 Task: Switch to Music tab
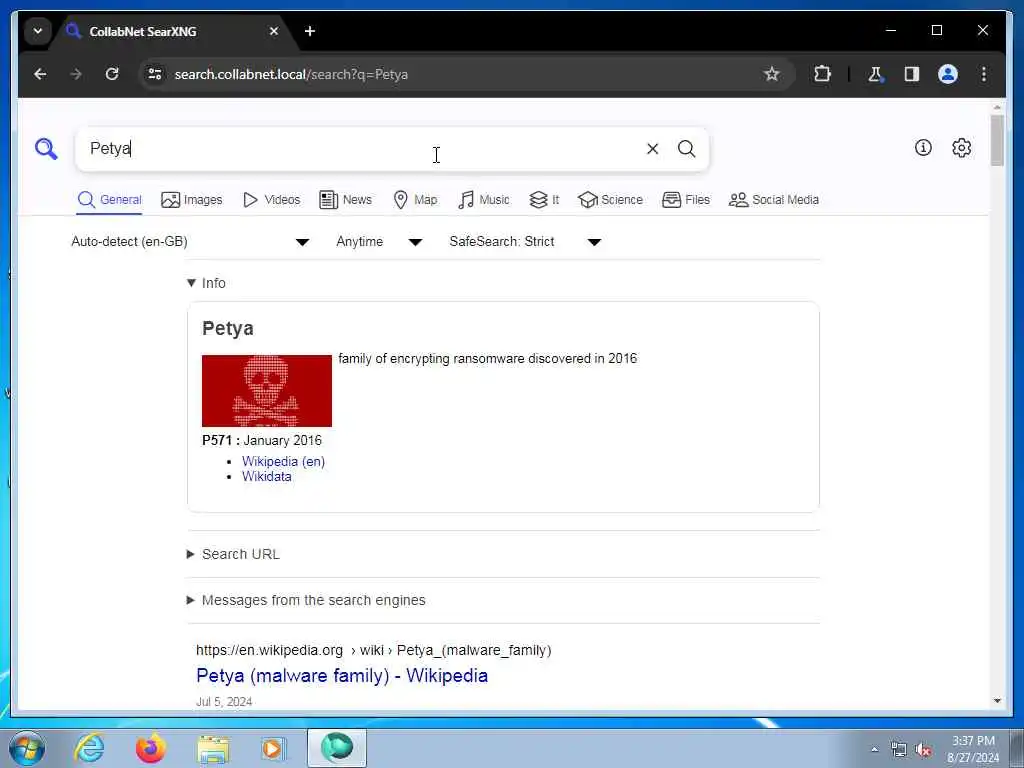[483, 200]
